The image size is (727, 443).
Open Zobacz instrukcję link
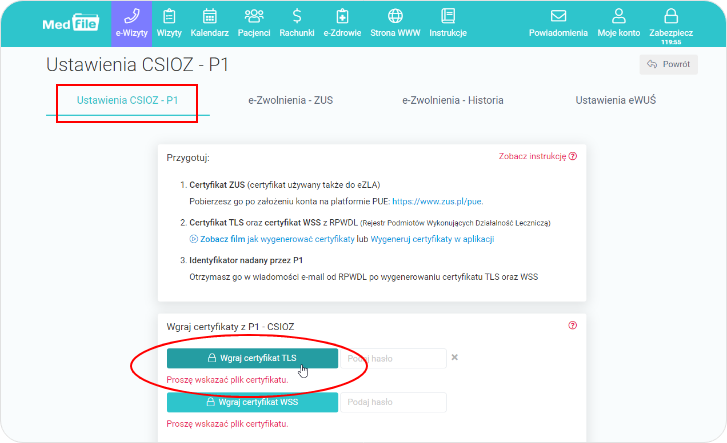tap(538, 156)
